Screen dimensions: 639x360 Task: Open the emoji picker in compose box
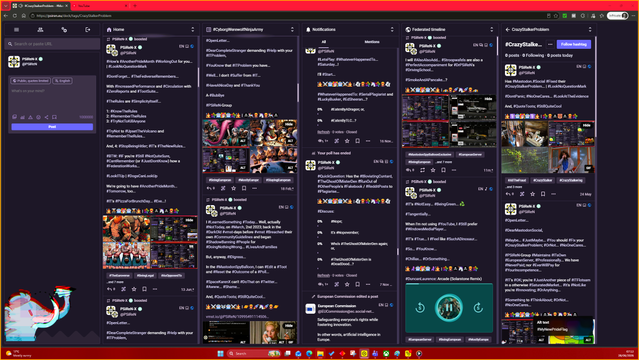[38, 117]
